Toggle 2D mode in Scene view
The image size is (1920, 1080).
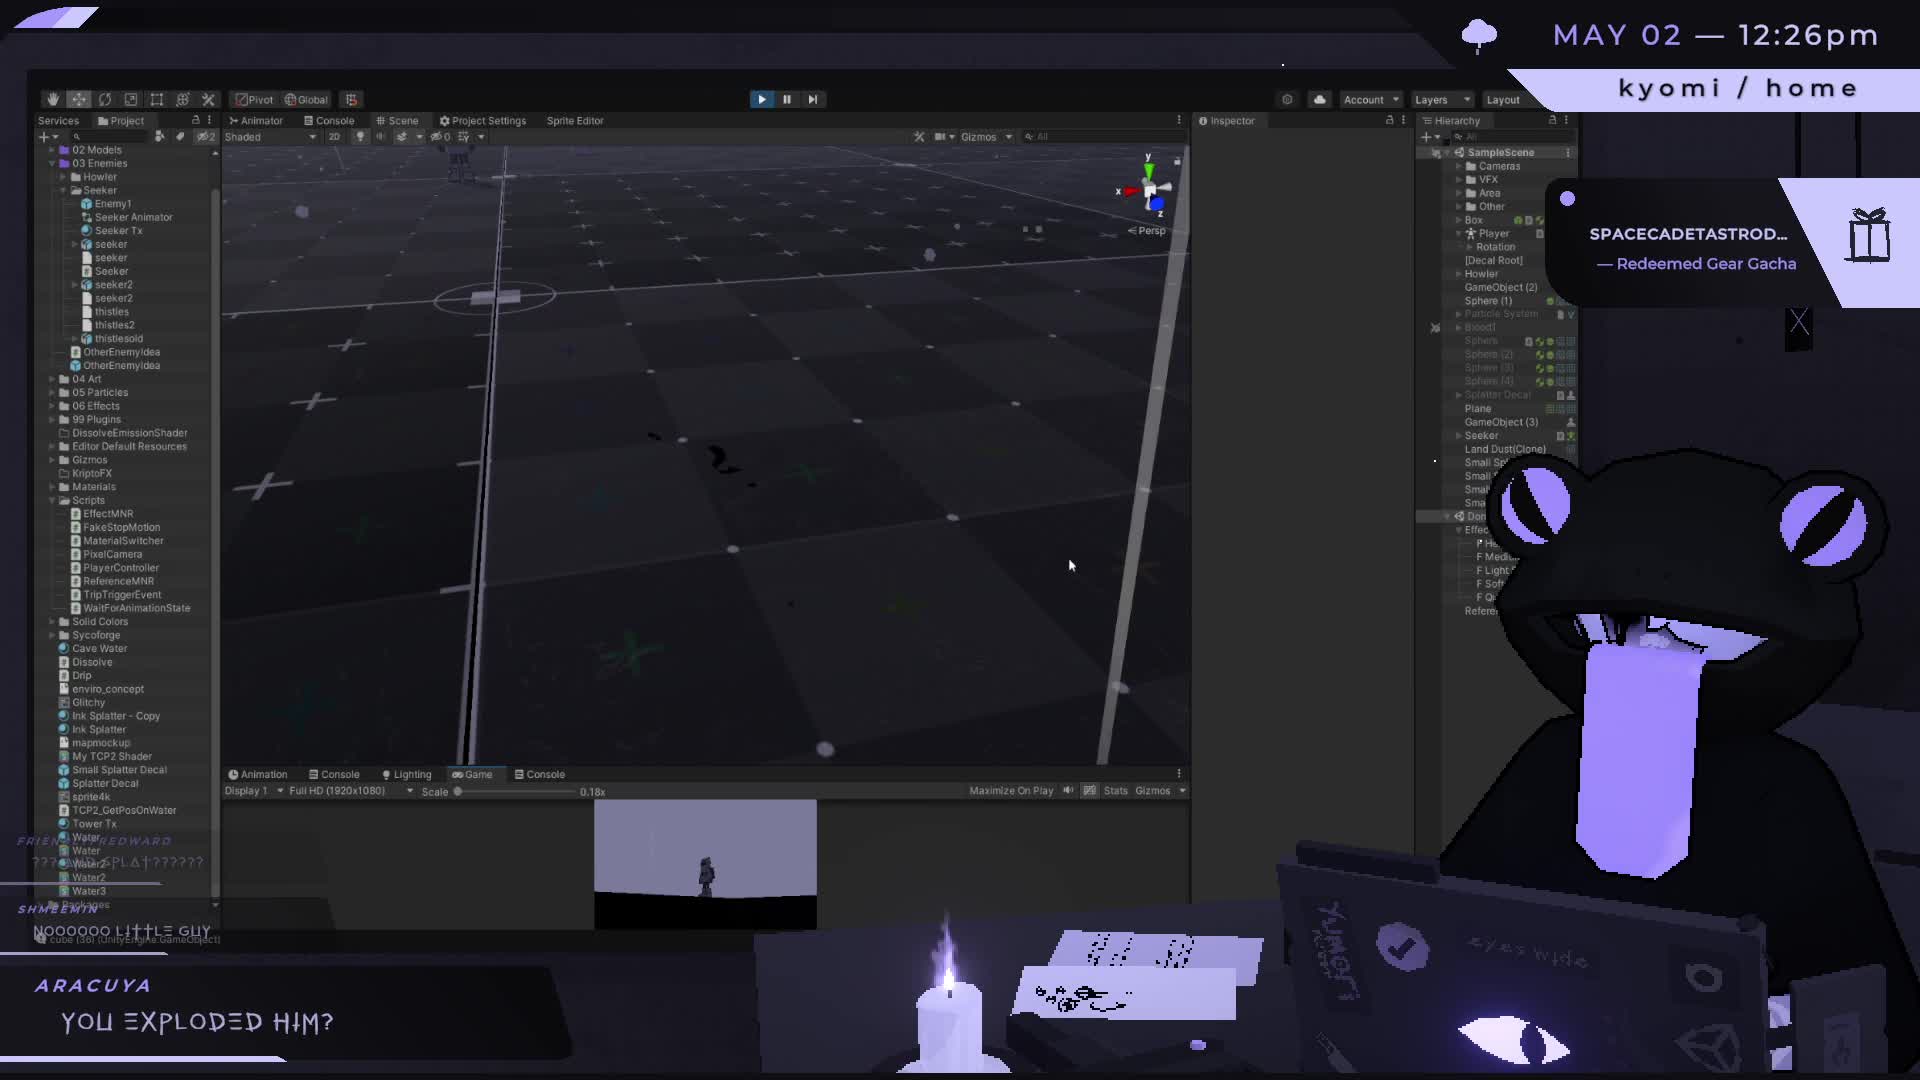point(334,136)
